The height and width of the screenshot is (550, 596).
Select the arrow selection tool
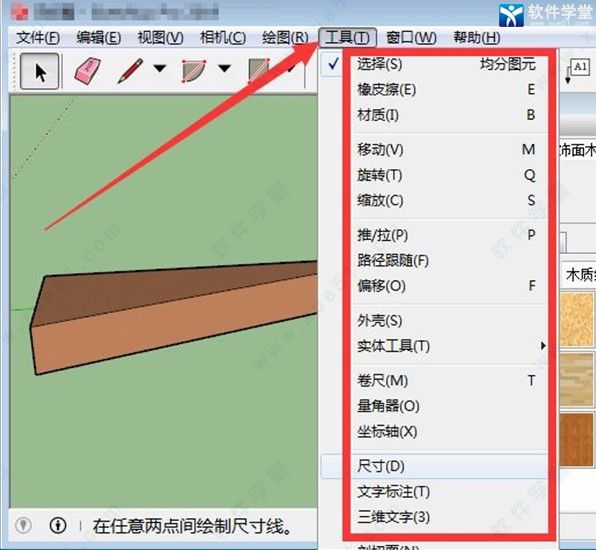click(40, 71)
